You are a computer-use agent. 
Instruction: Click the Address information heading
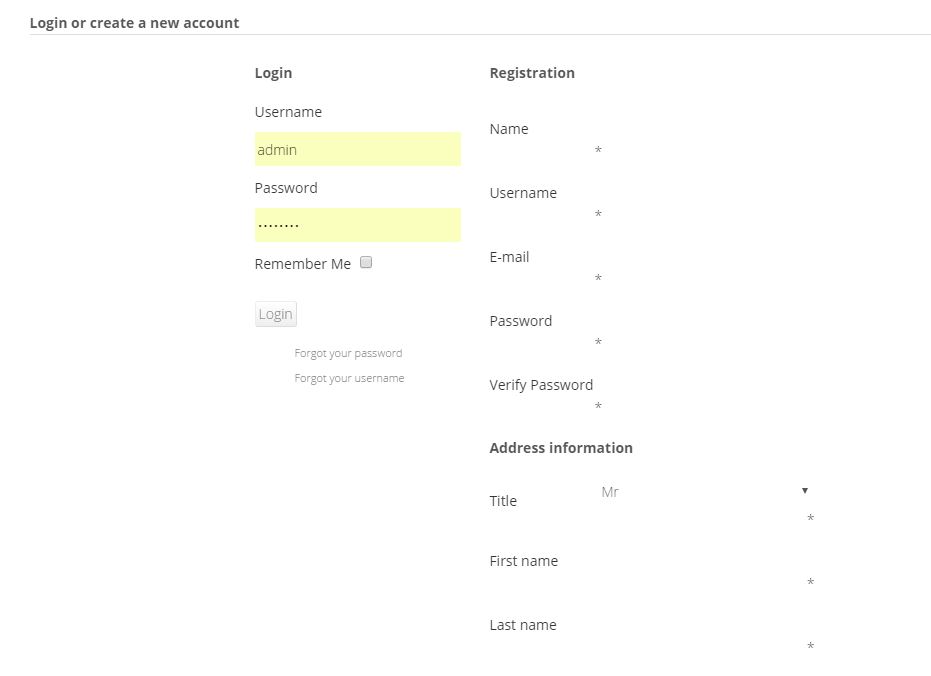(x=561, y=448)
